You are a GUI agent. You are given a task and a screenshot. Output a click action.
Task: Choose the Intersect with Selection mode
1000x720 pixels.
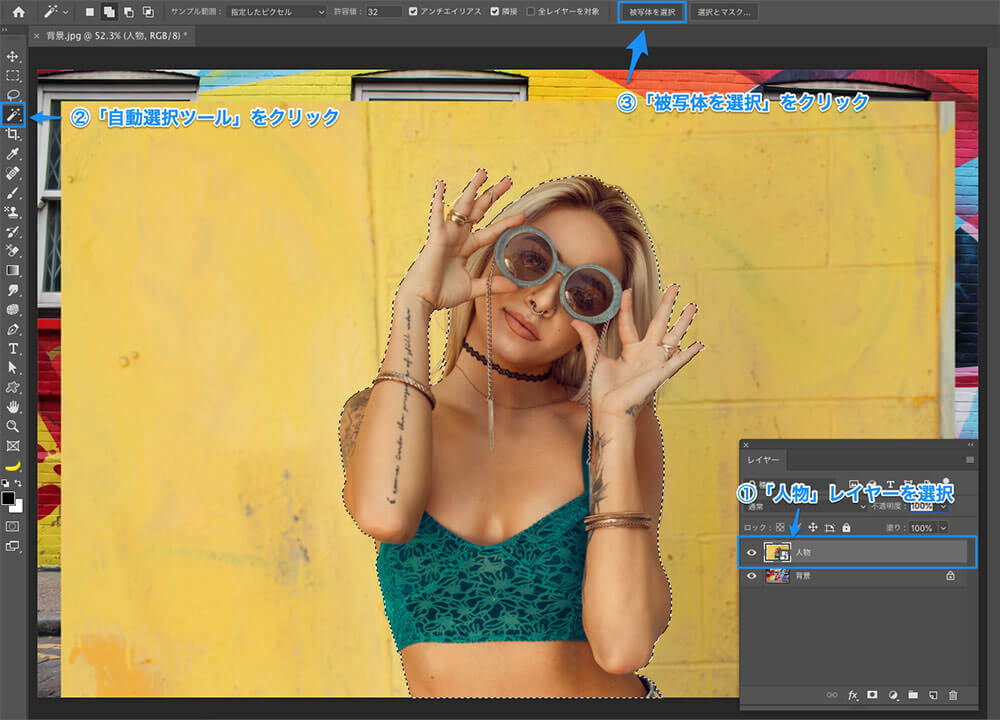coord(148,11)
